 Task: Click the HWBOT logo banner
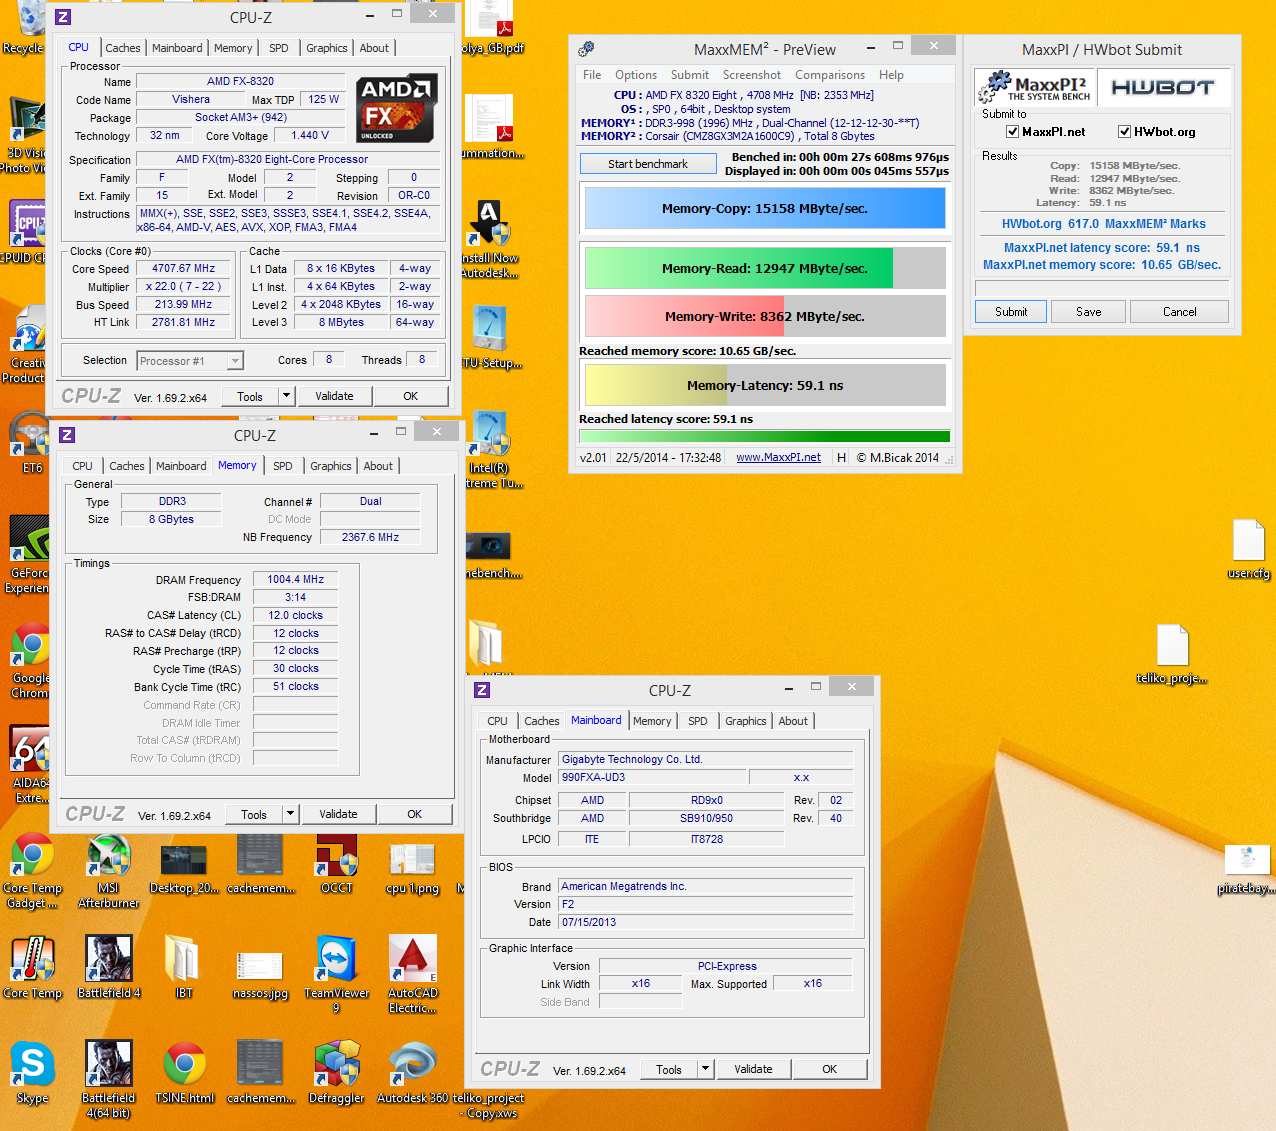click(1164, 87)
